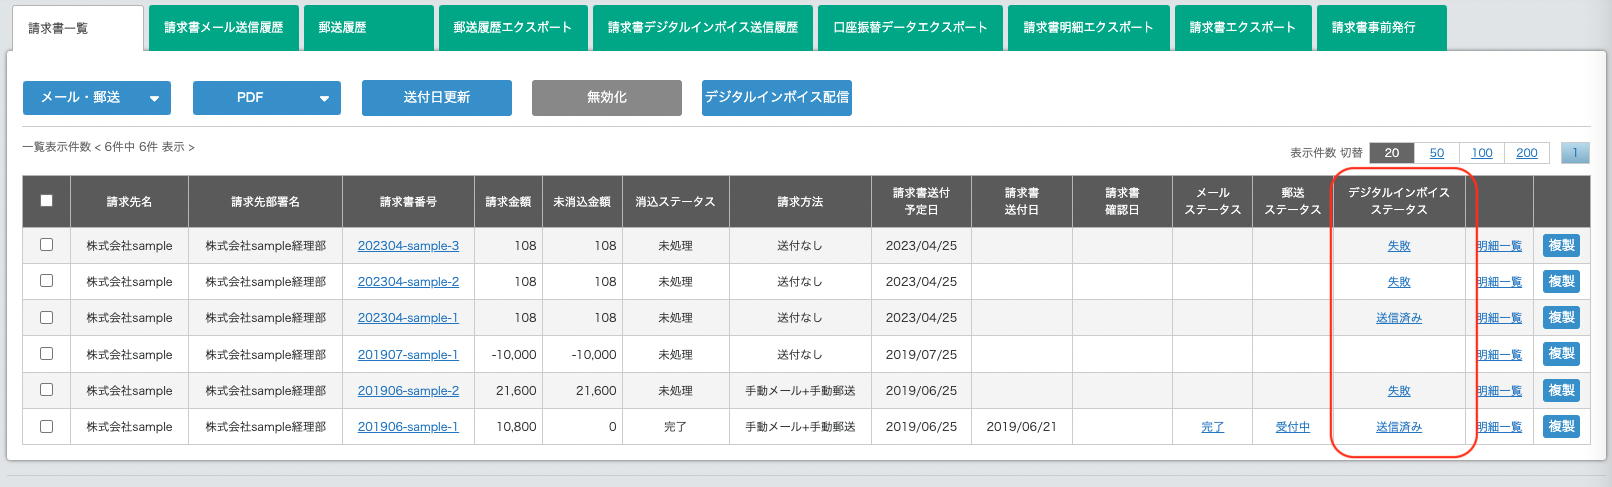Open invoice number 202304-sample-2
Viewport: 1612px width, 487px height.
point(408,282)
